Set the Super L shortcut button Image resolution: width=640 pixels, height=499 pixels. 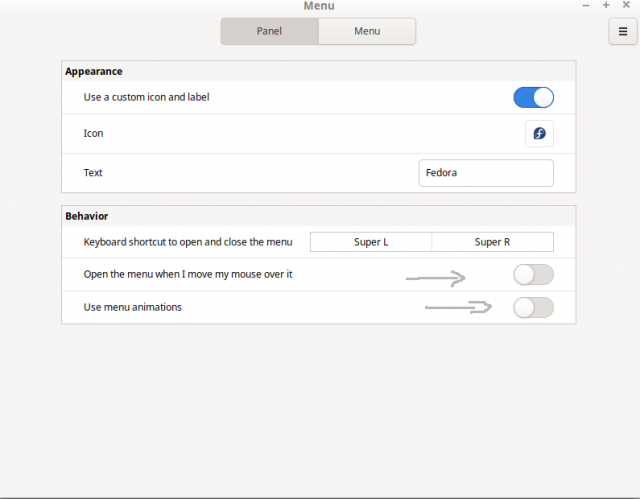coord(371,242)
